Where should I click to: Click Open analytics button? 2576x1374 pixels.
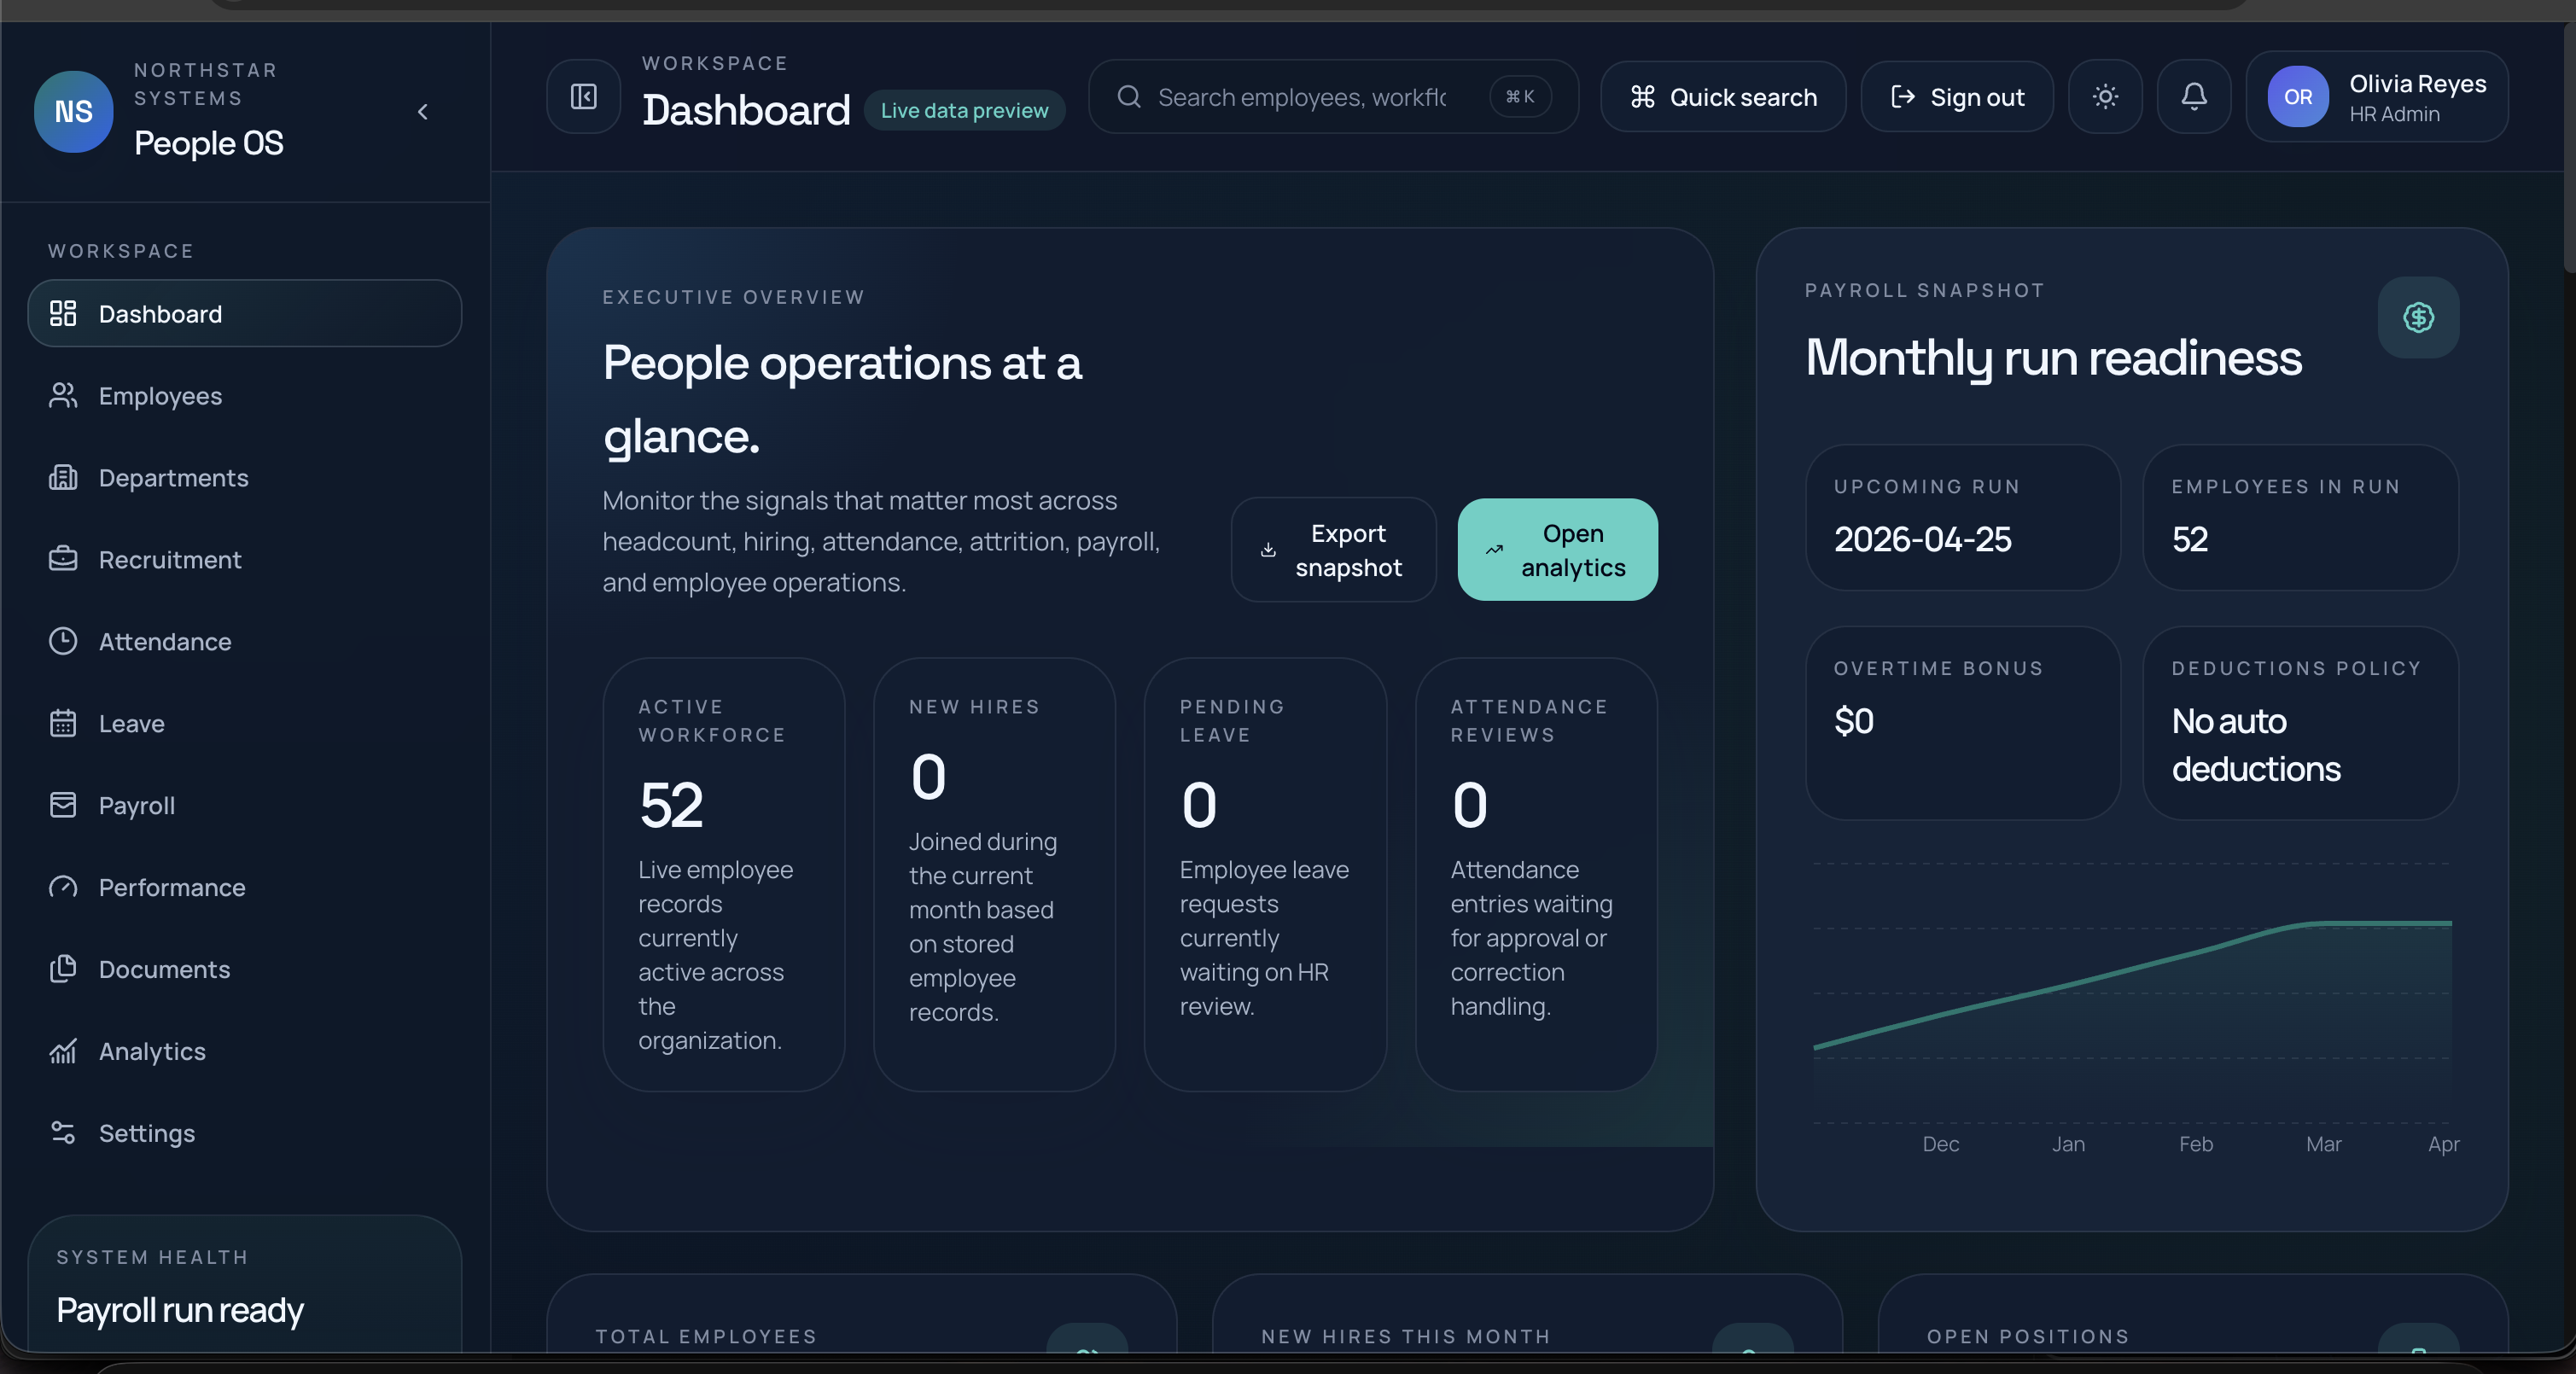click(1557, 550)
